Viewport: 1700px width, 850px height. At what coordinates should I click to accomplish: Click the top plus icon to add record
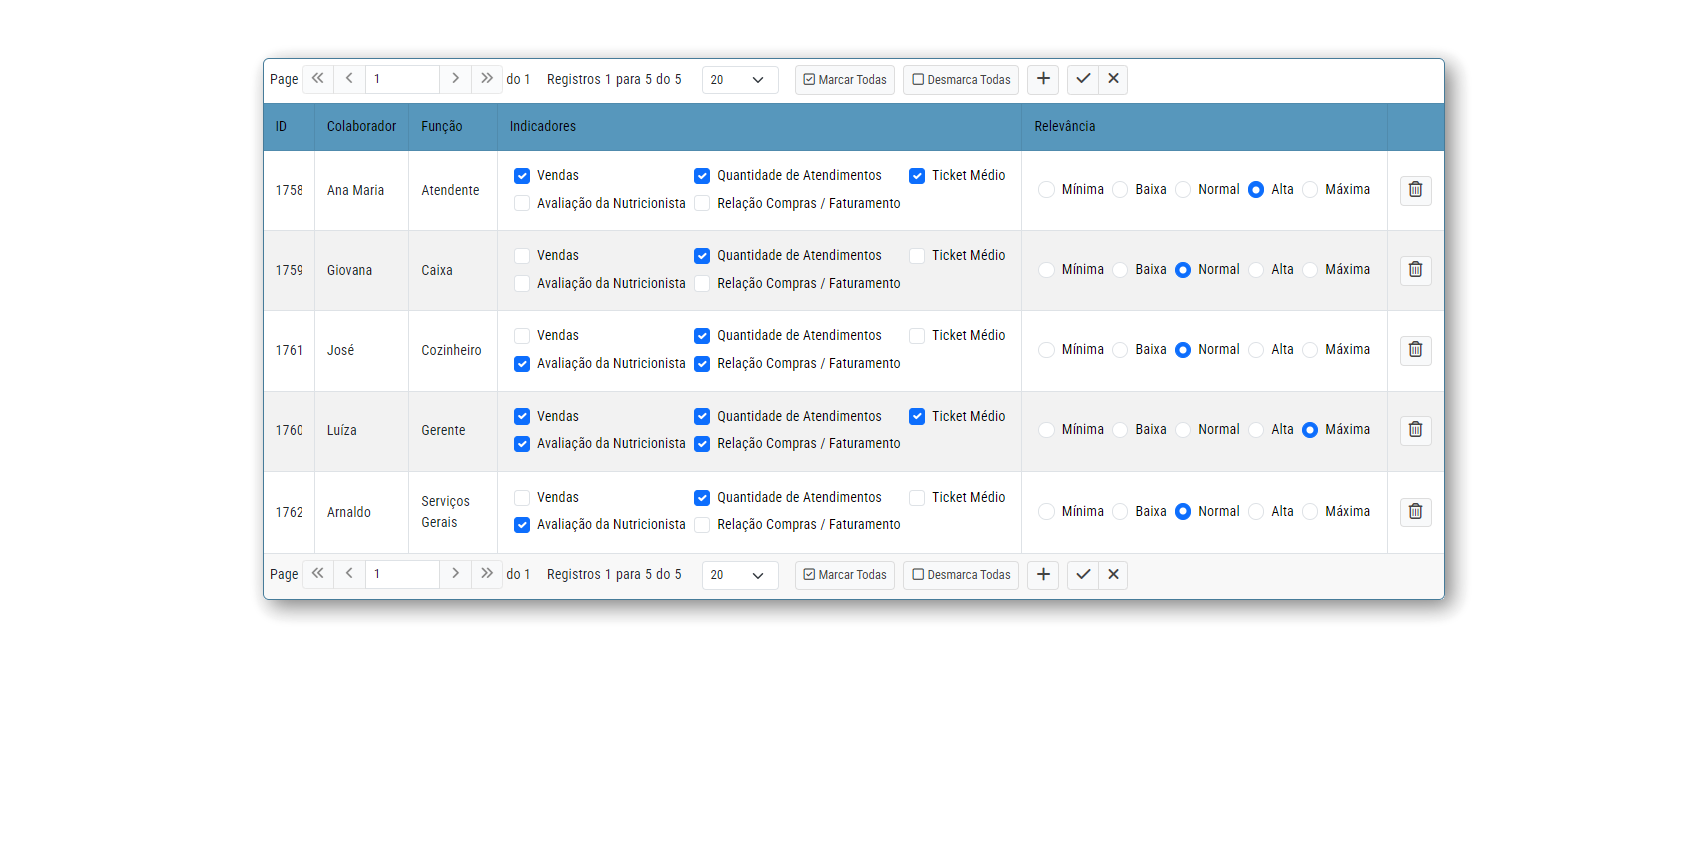pos(1043,79)
